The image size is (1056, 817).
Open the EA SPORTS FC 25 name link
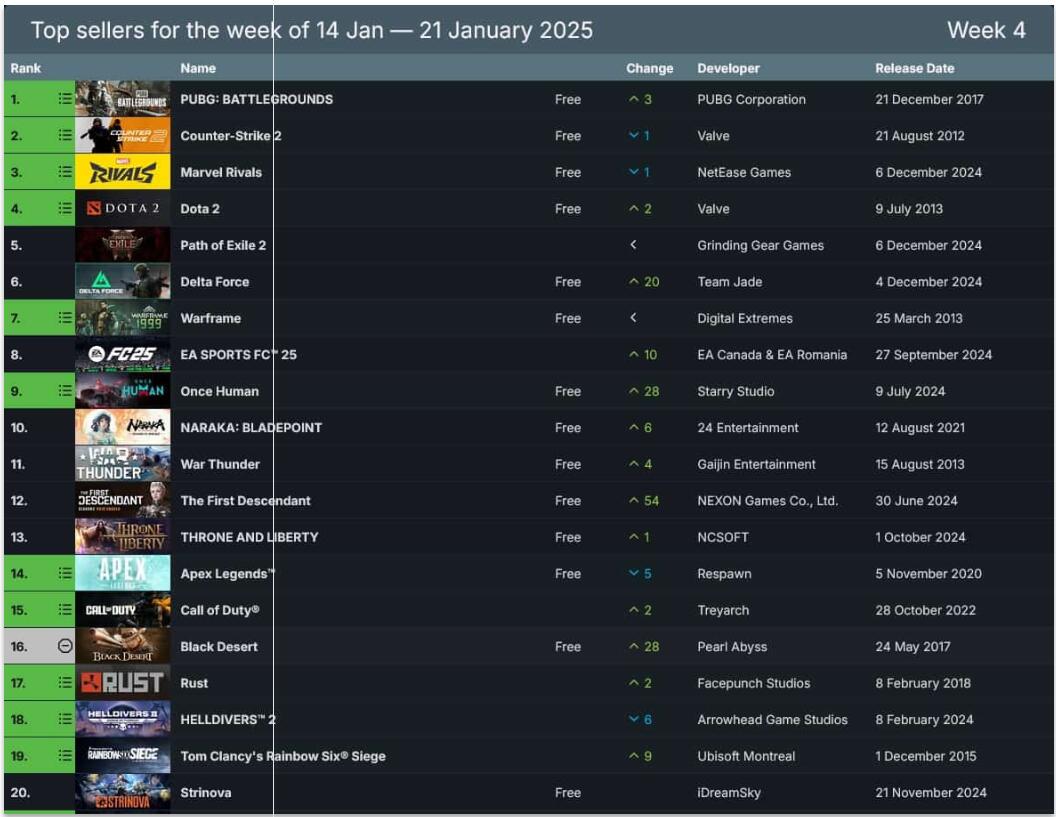[238, 354]
